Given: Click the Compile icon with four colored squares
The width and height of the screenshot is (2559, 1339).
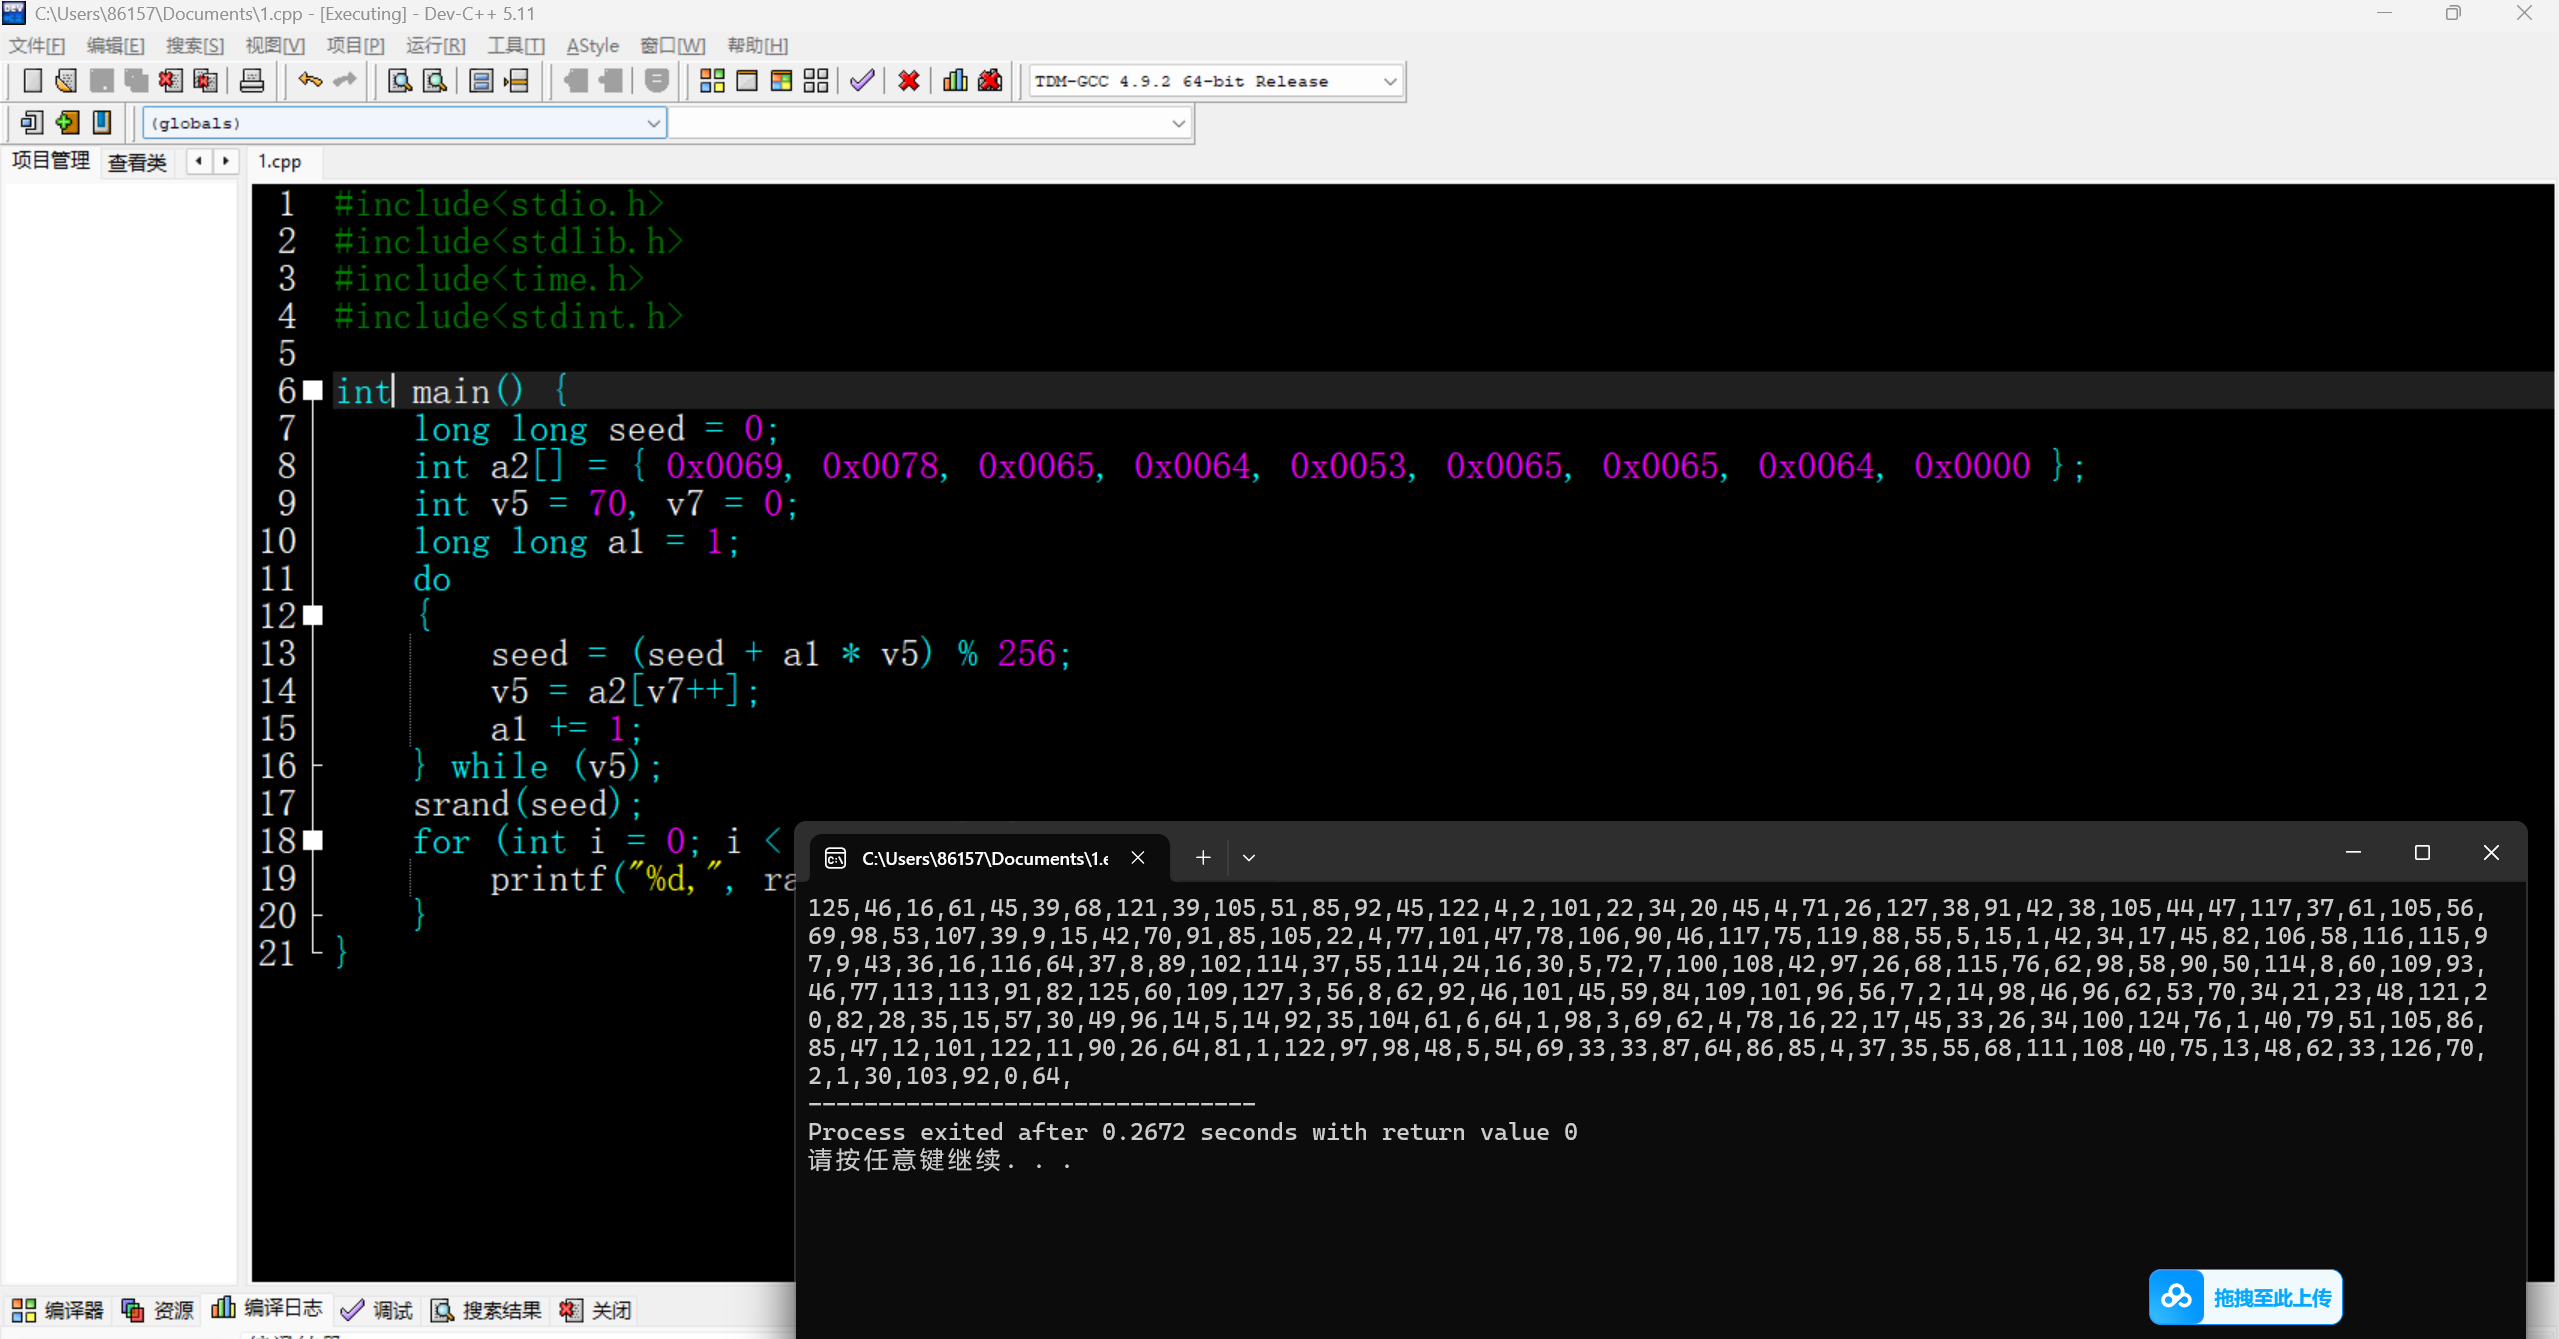Looking at the screenshot, I should tap(712, 81).
